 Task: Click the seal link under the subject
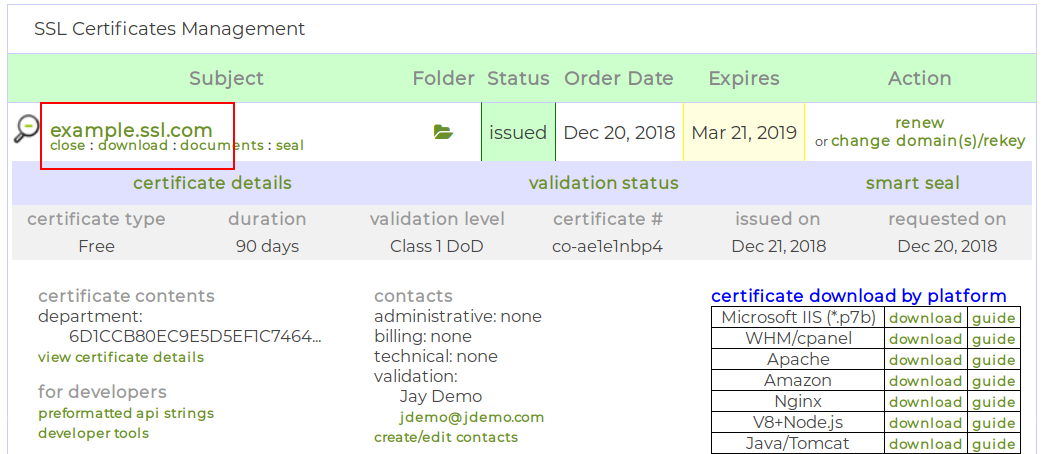pos(290,146)
